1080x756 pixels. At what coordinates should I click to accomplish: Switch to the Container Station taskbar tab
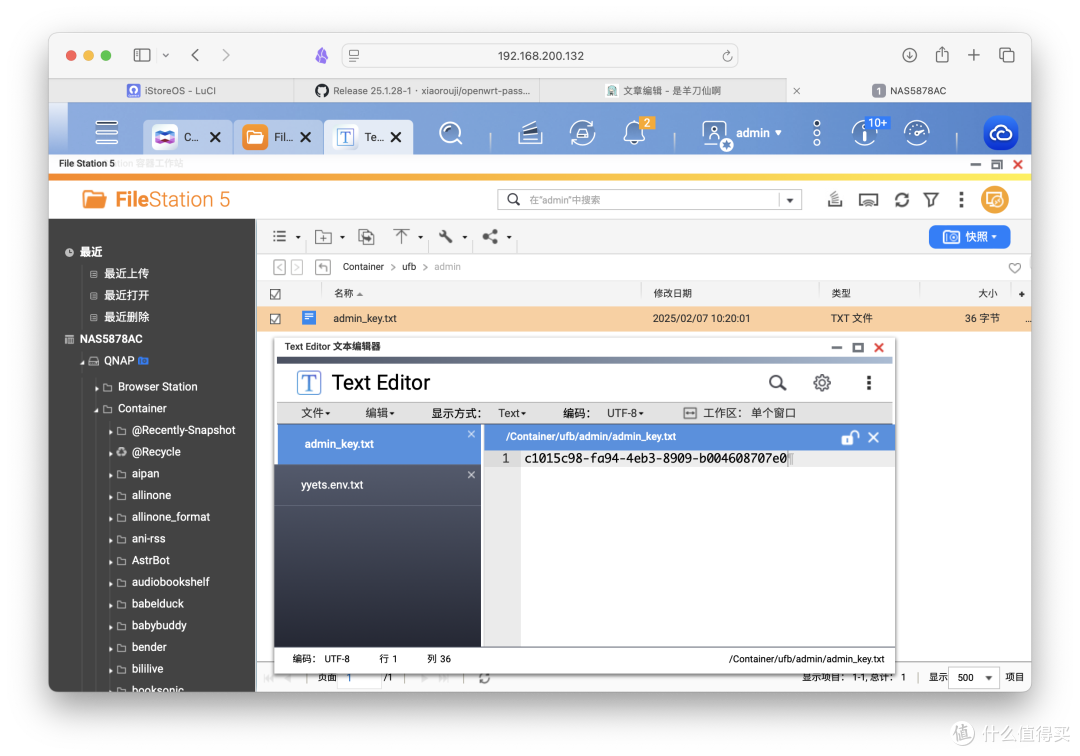(x=186, y=137)
